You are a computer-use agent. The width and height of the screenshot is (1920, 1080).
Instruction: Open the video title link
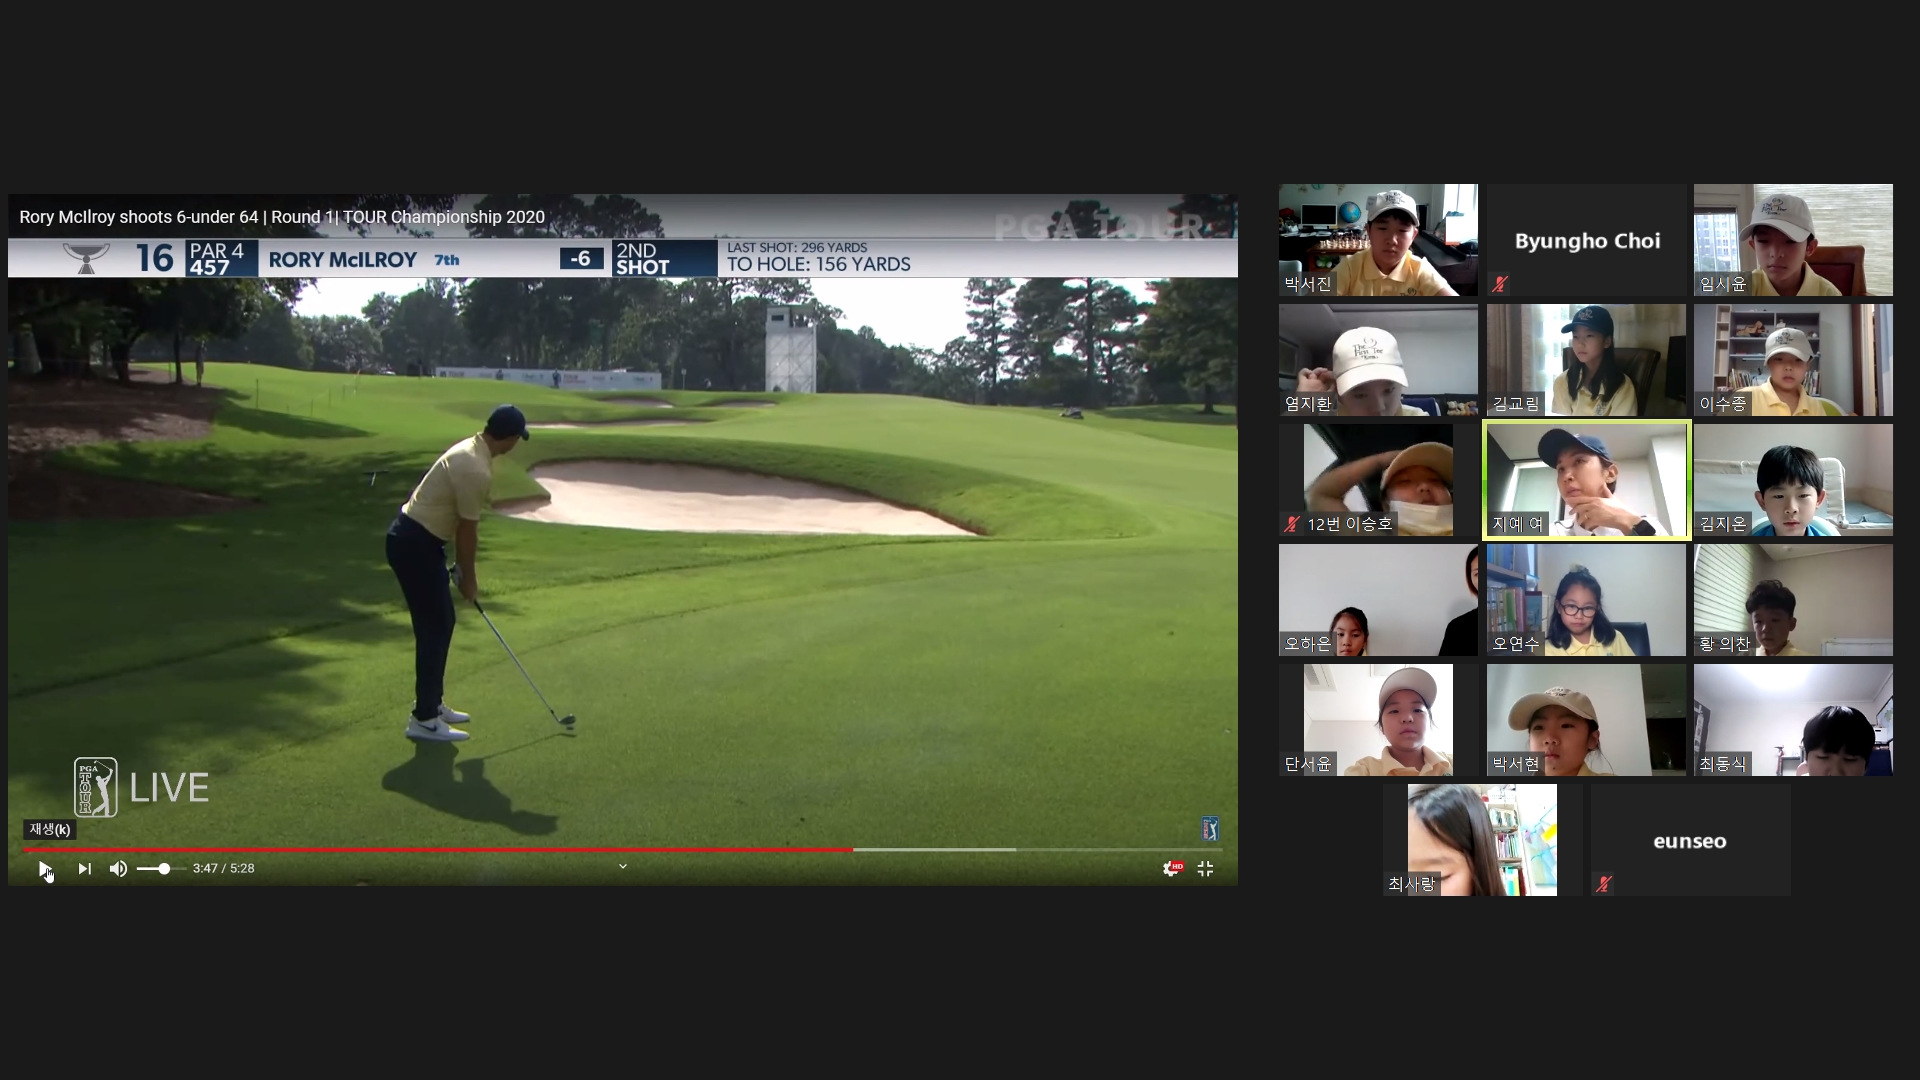click(x=282, y=217)
